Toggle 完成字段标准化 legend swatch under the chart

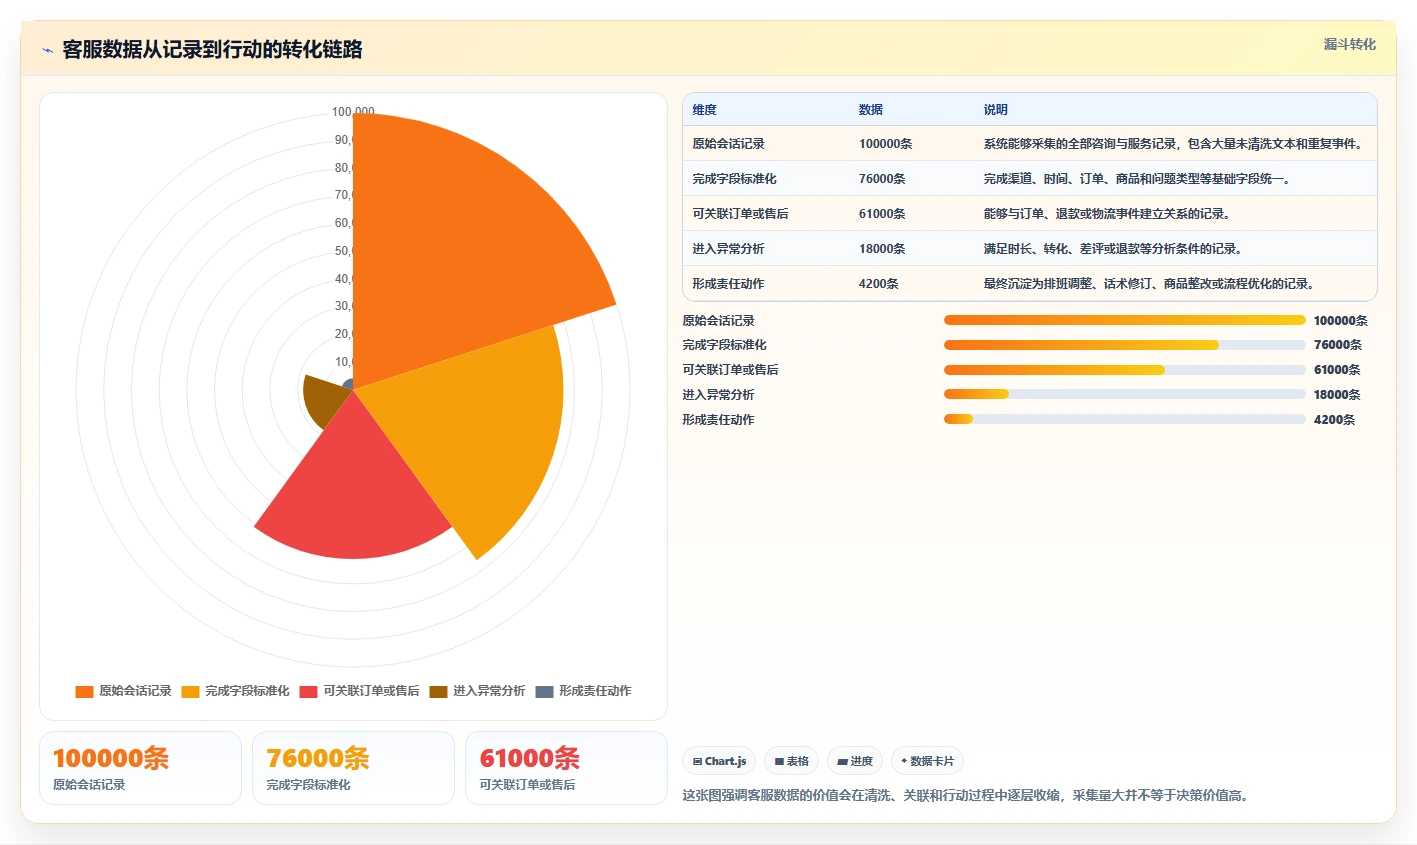tap(190, 691)
